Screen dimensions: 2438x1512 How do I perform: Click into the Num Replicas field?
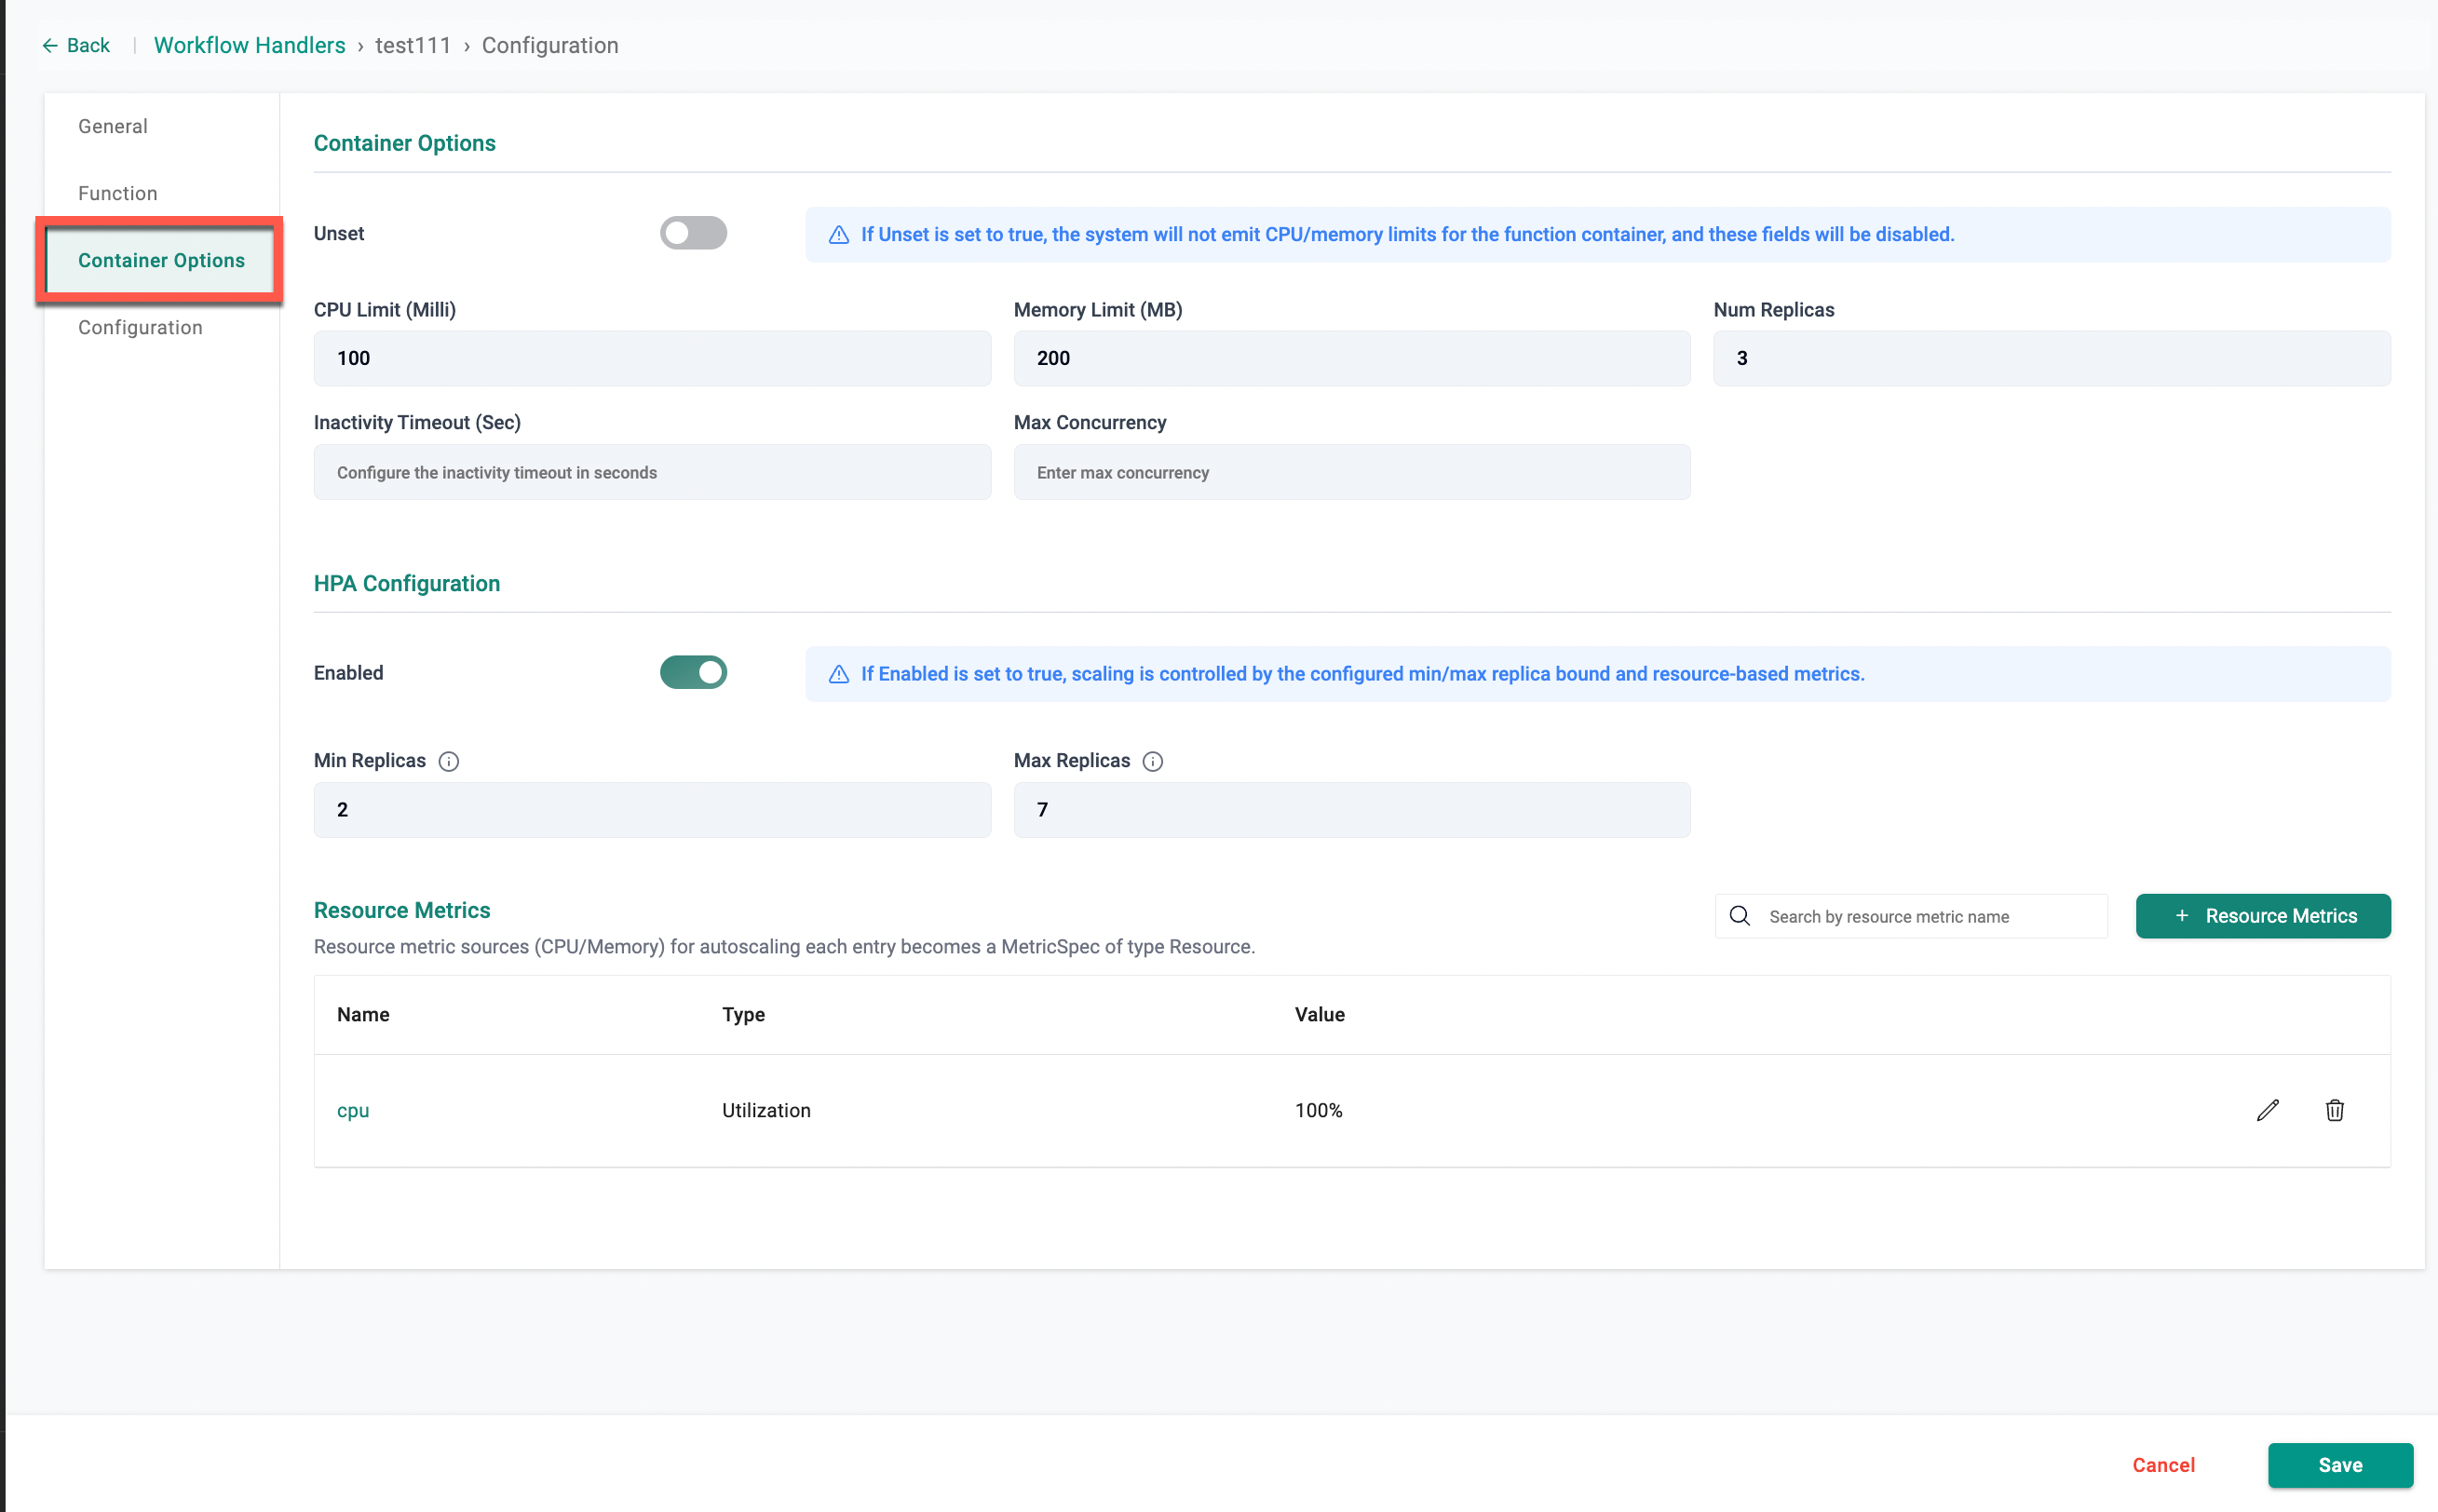(x=2052, y=358)
